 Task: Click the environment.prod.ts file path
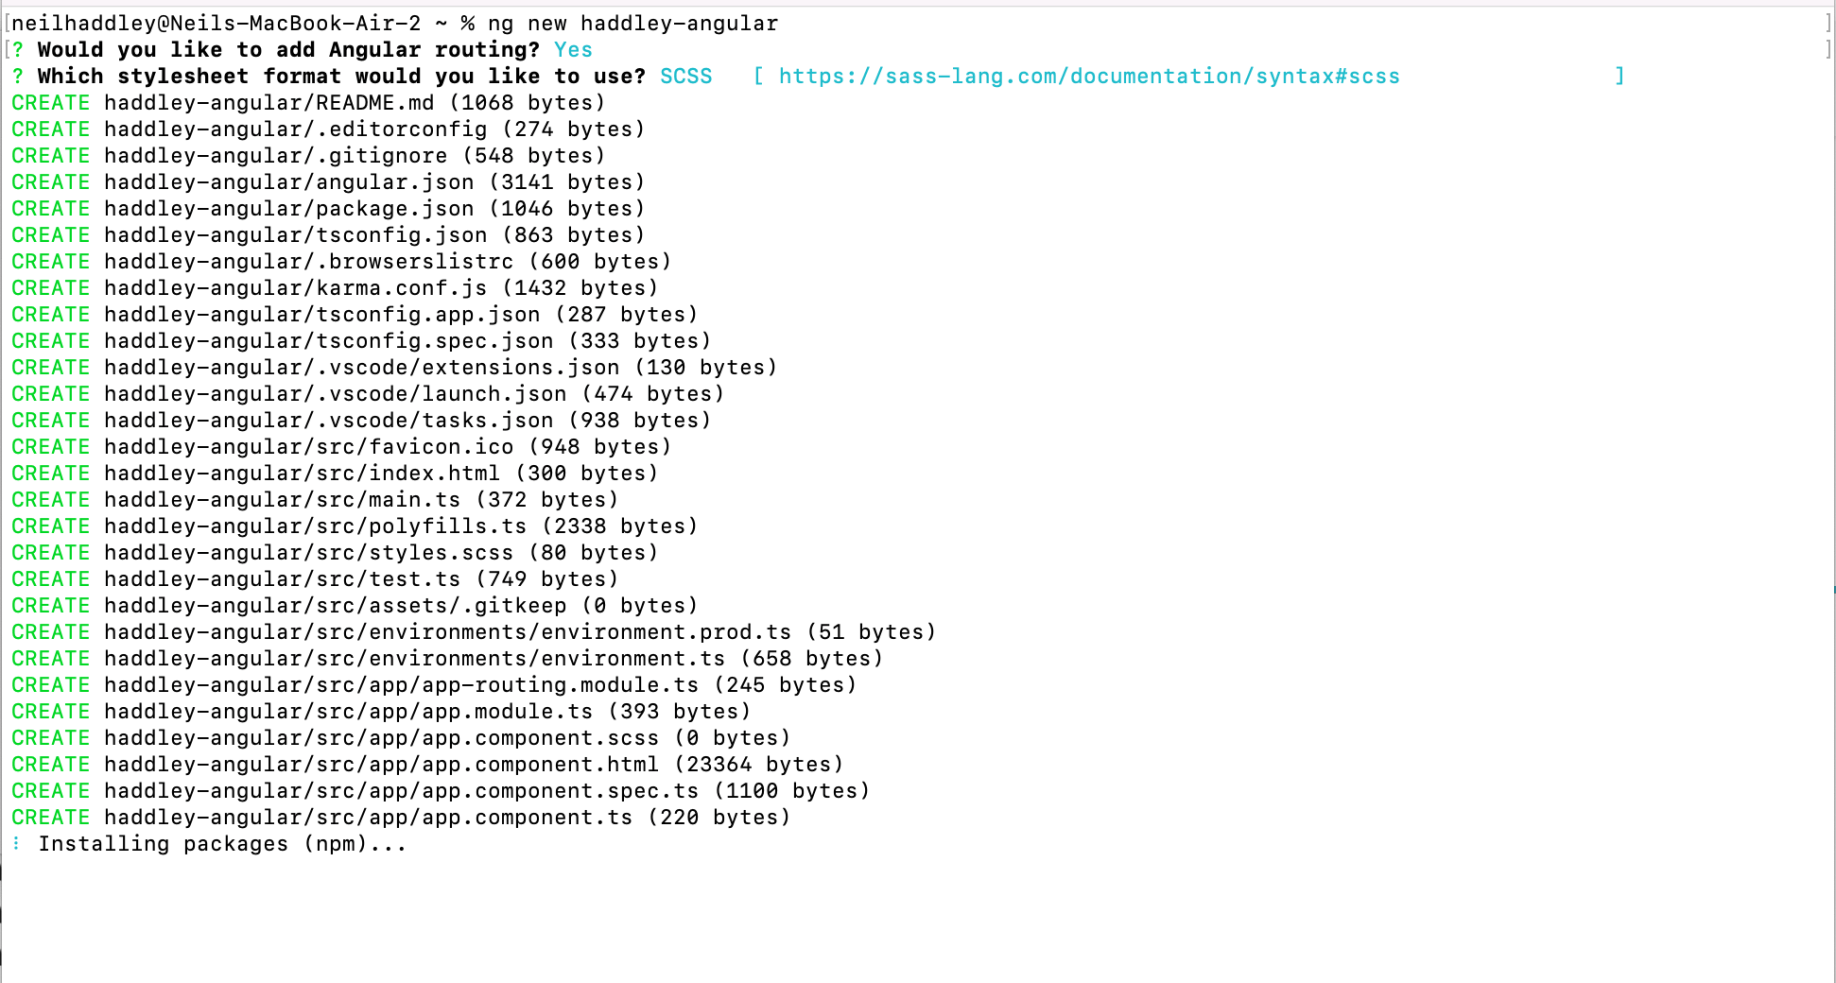(x=448, y=632)
